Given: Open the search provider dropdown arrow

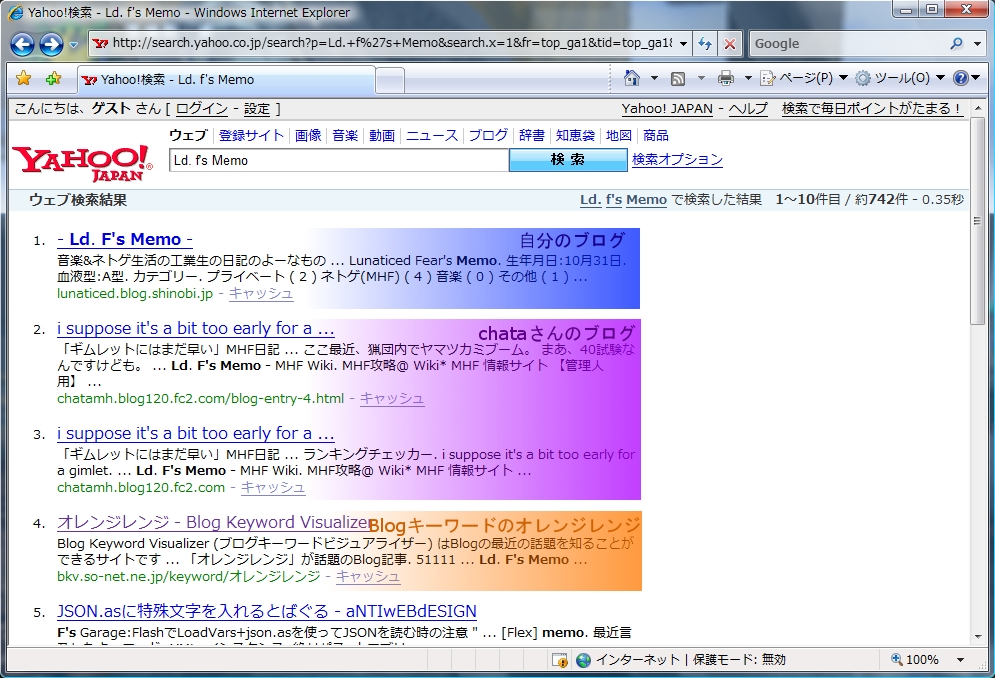Looking at the screenshot, I should tap(977, 44).
